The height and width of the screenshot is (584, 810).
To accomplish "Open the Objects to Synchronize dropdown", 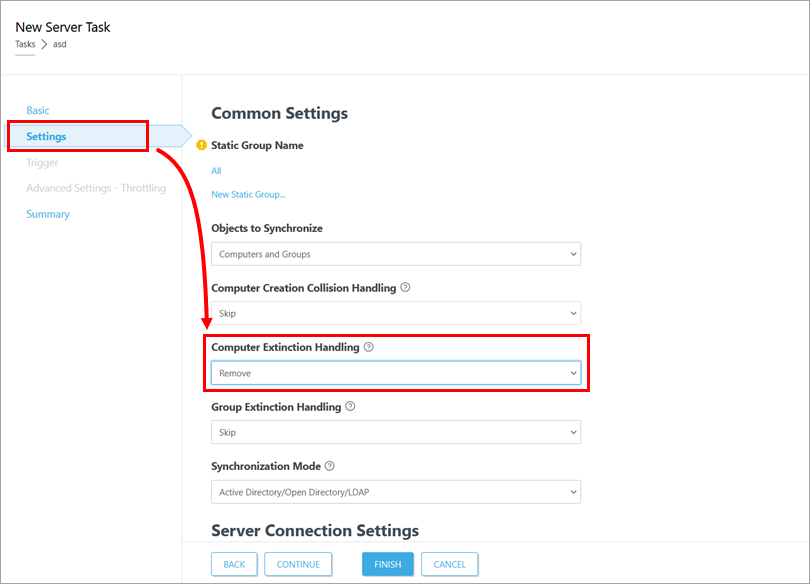I will [x=396, y=254].
